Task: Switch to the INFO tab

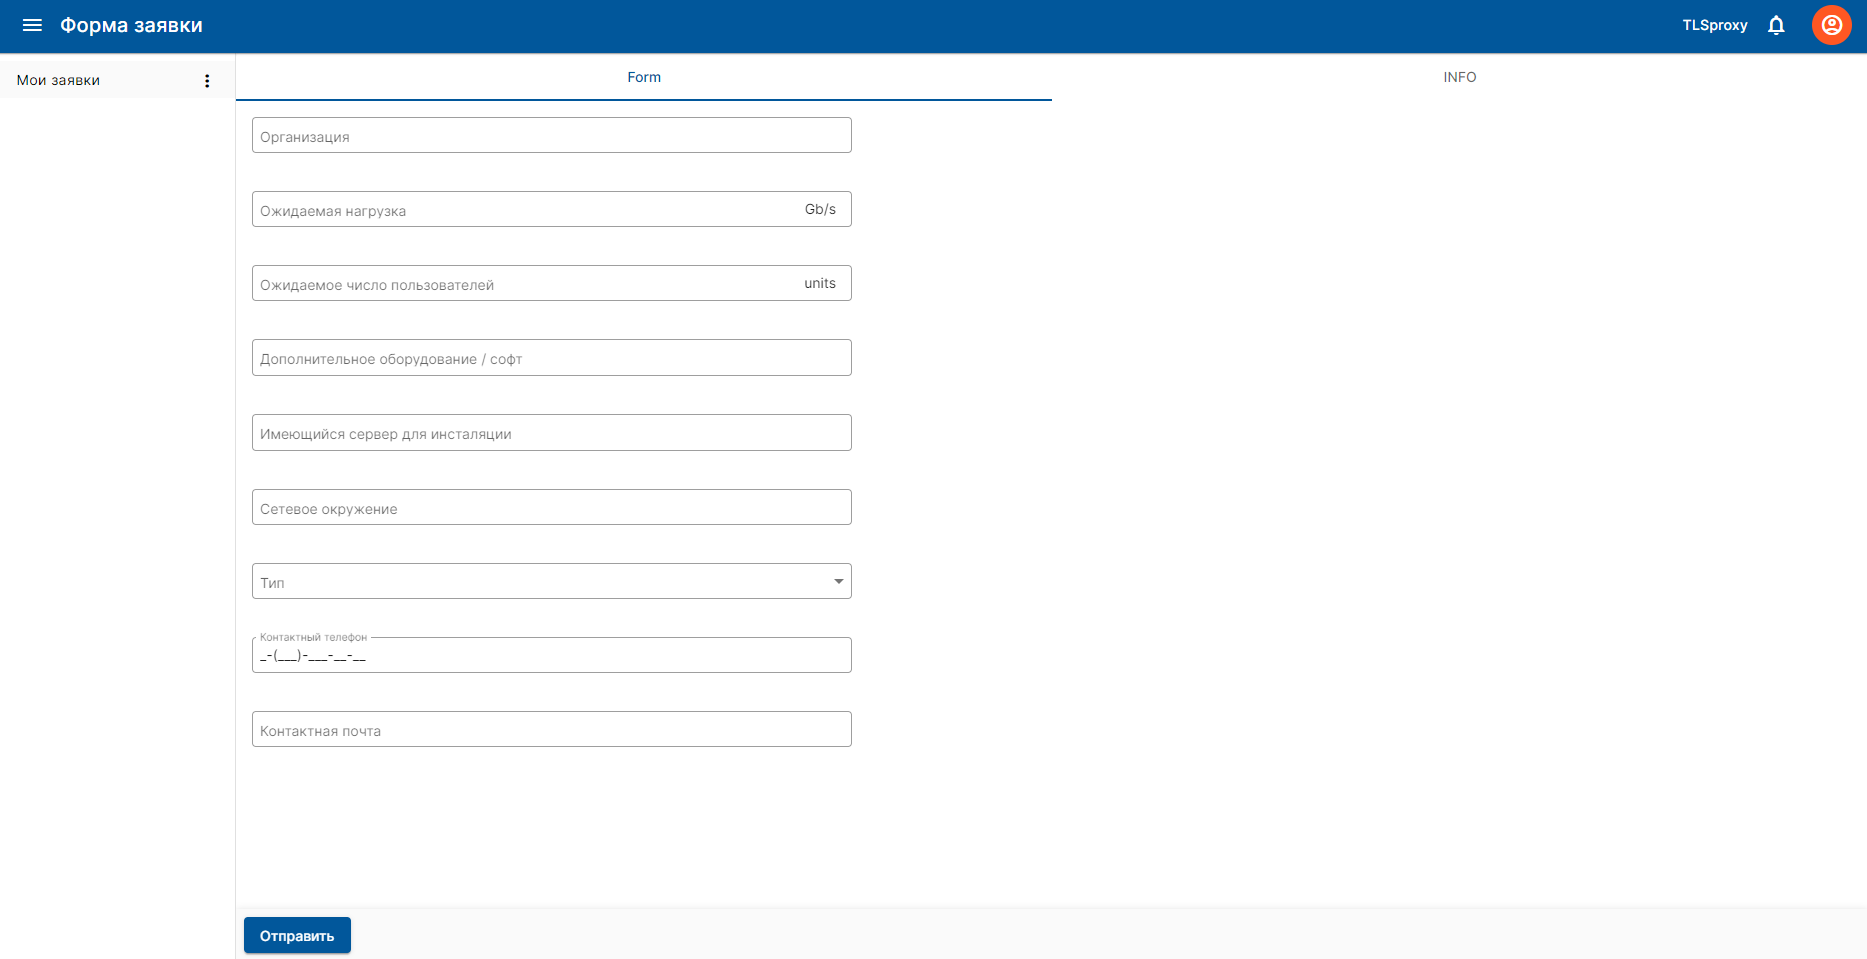Action: point(1459,77)
